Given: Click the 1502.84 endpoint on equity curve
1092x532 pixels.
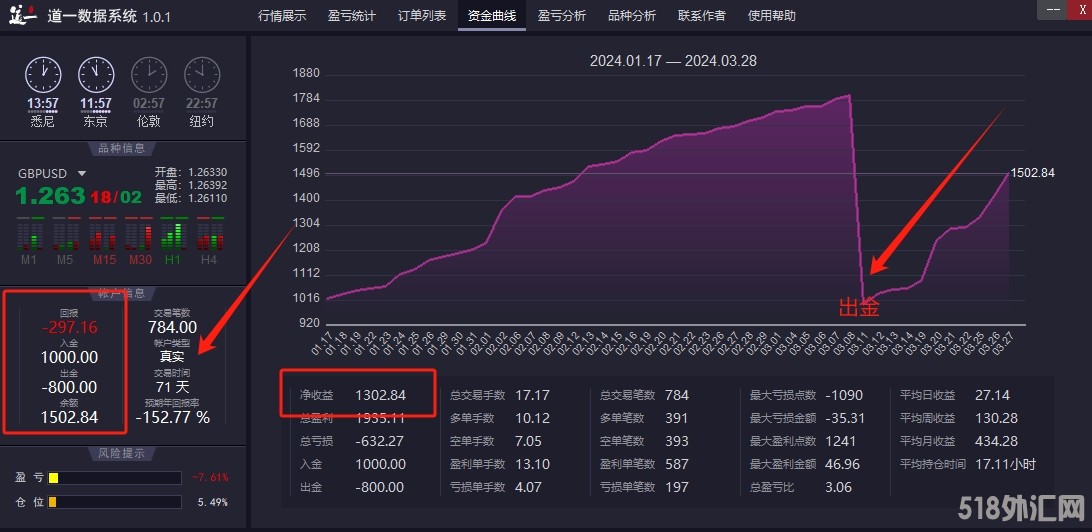Looking at the screenshot, I should pyautogui.click(x=1007, y=173).
